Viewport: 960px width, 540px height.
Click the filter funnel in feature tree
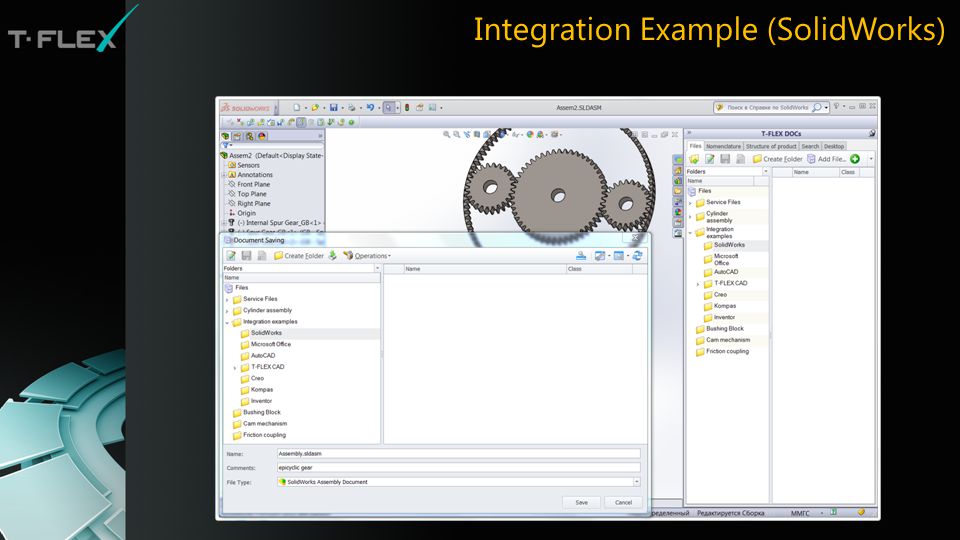(x=225, y=146)
